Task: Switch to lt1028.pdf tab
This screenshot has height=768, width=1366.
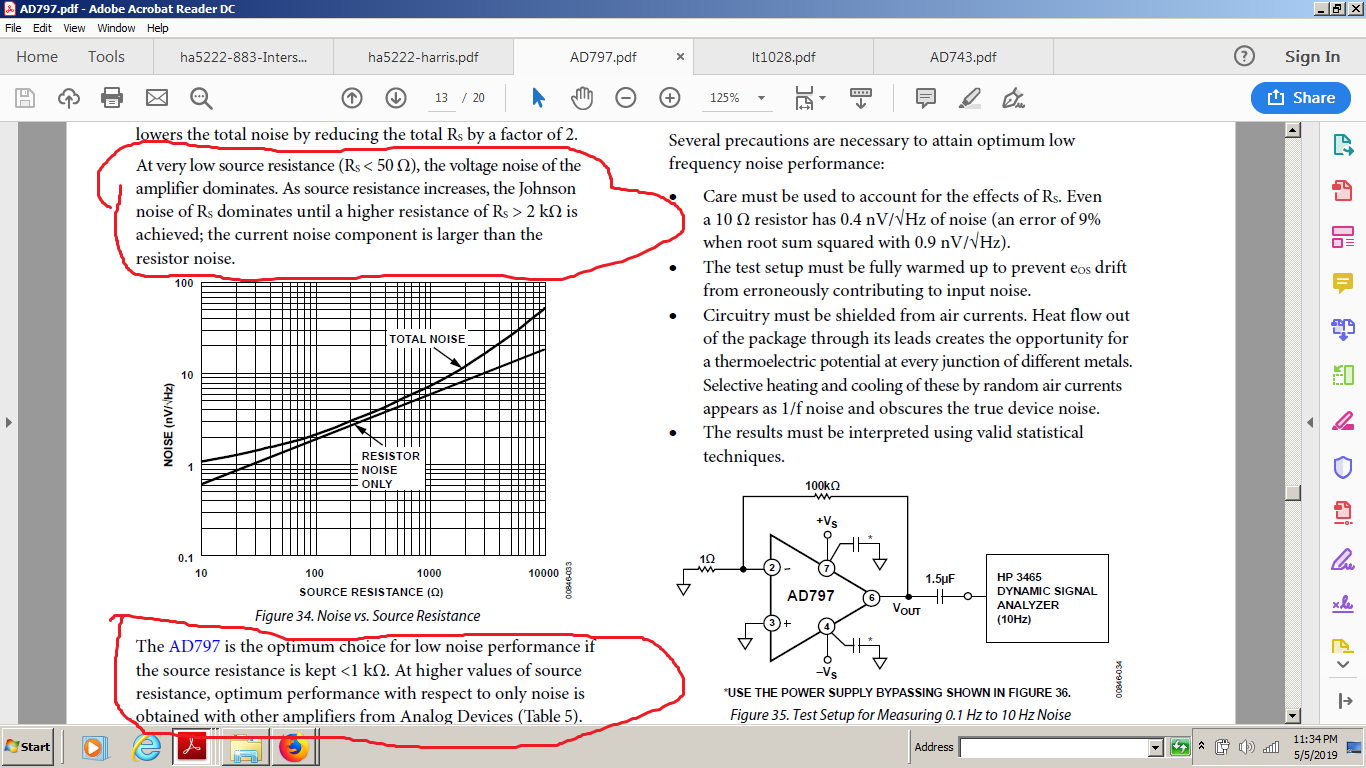Action: (783, 57)
